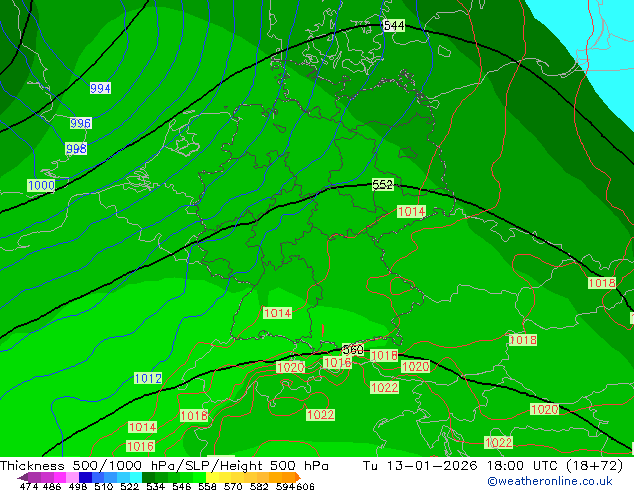Click the blue 1000 isobar label
The image size is (634, 490).
click(x=41, y=186)
